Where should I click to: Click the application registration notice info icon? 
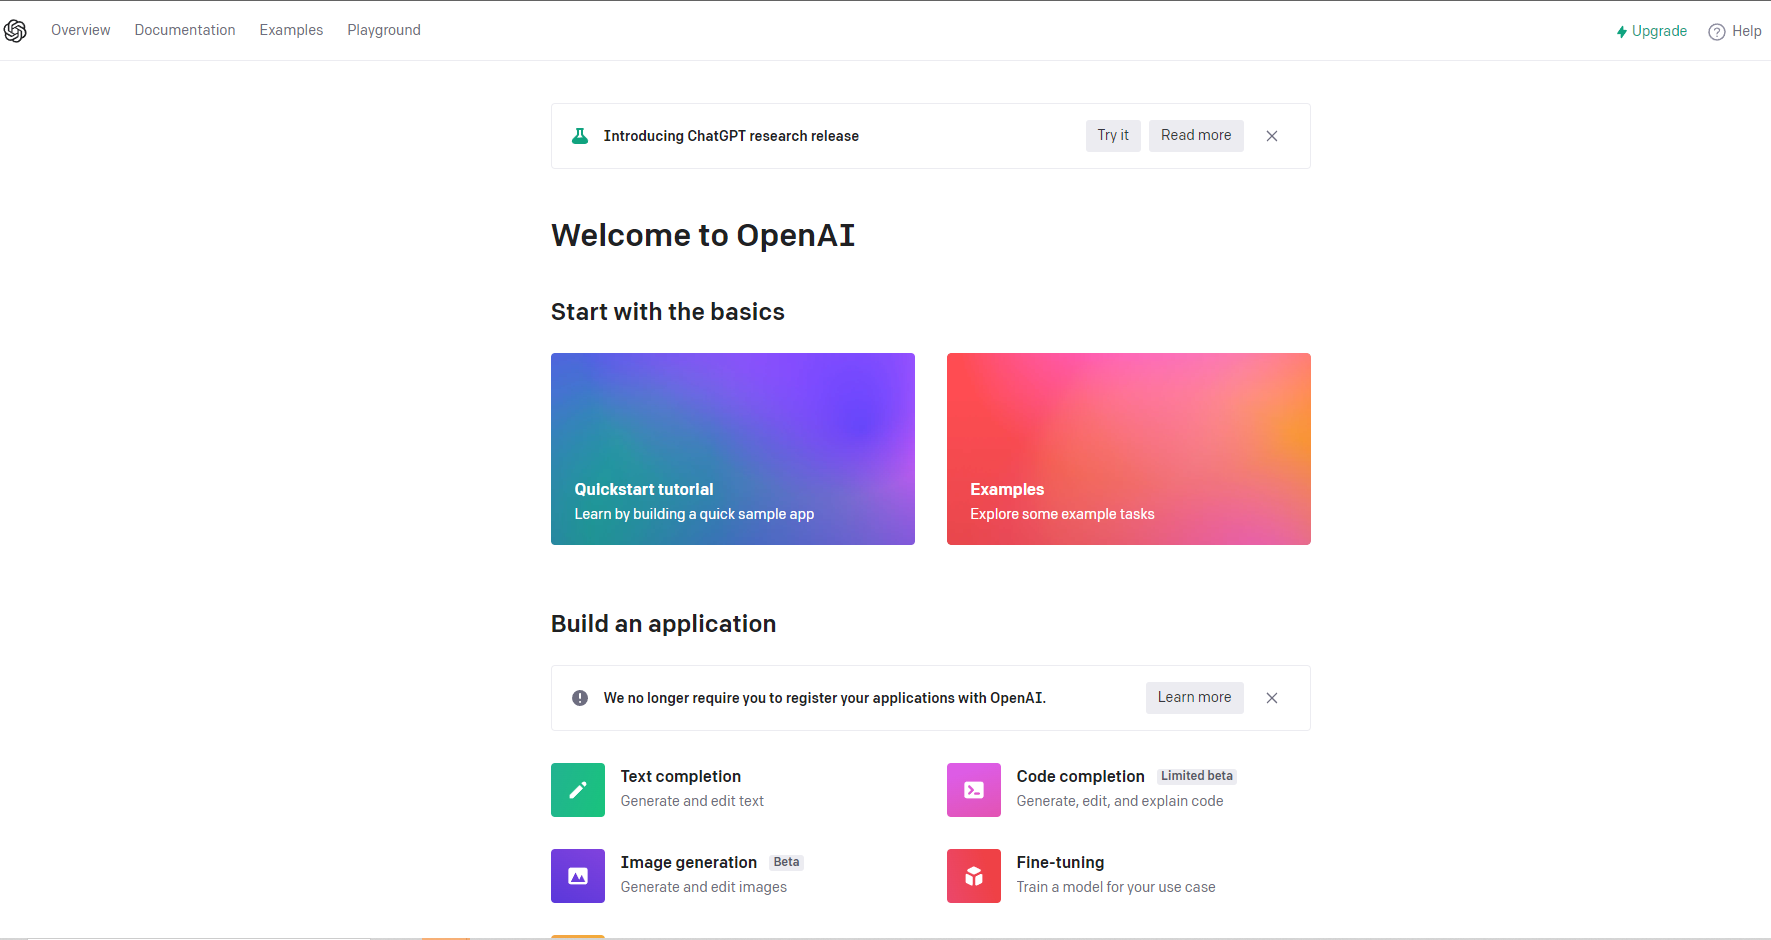pyautogui.click(x=580, y=698)
